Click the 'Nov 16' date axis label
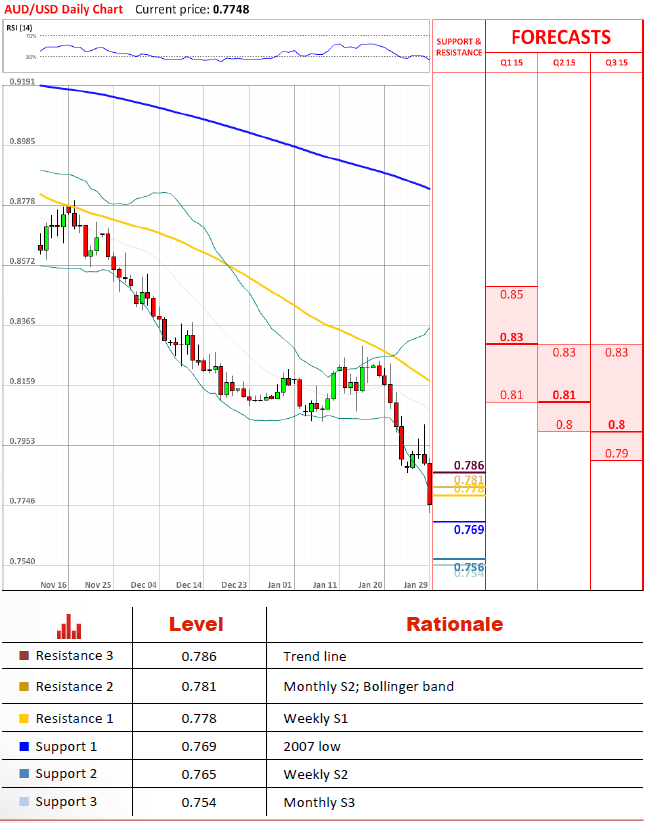646x823 pixels. 54,585
